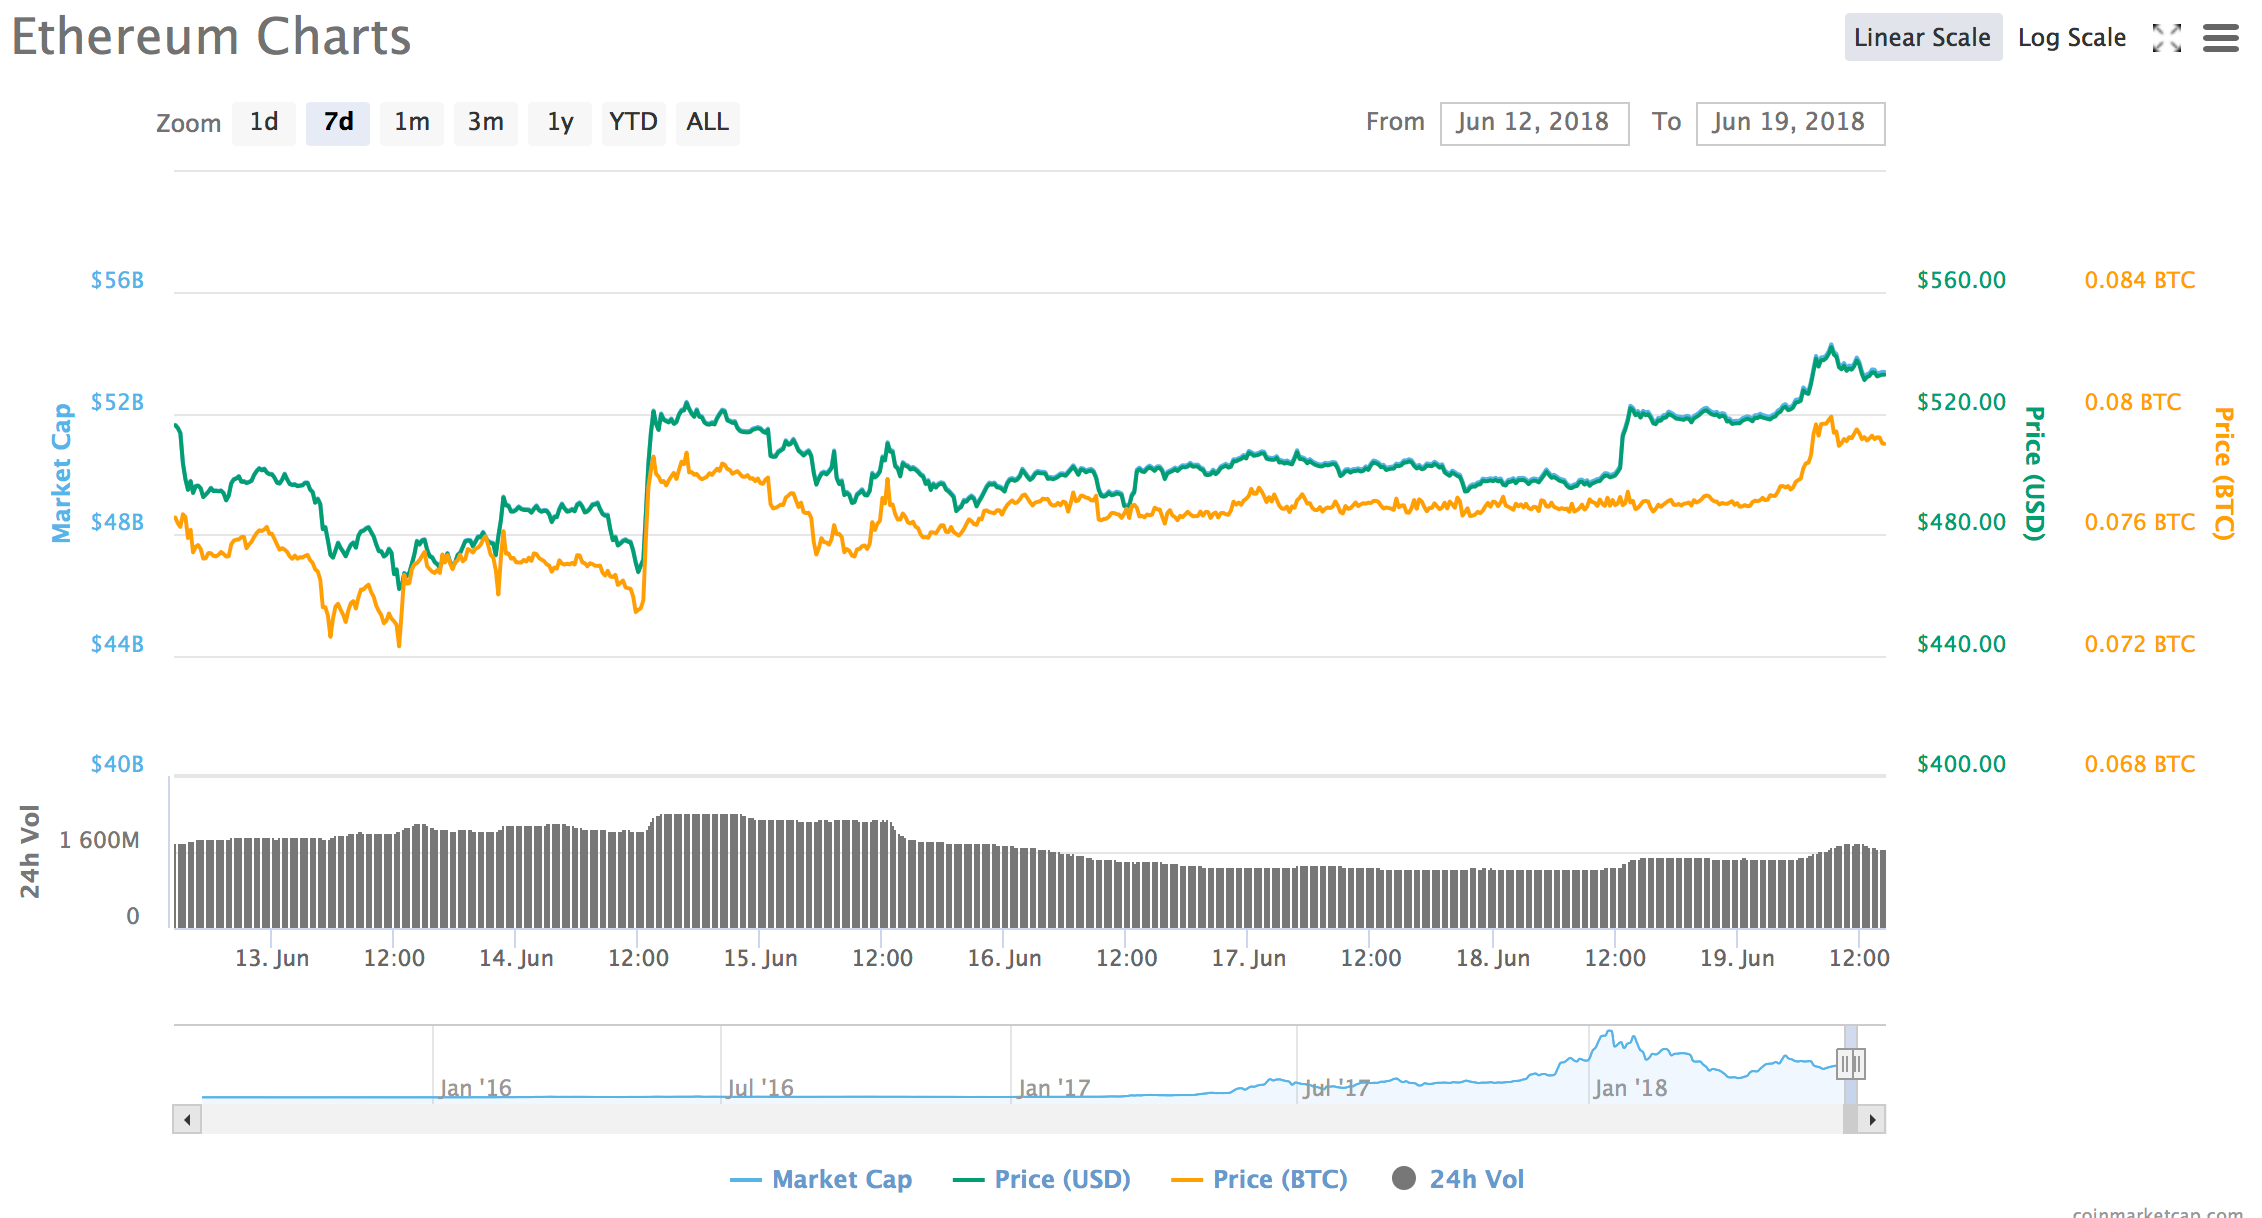Click the From date field

(1533, 123)
